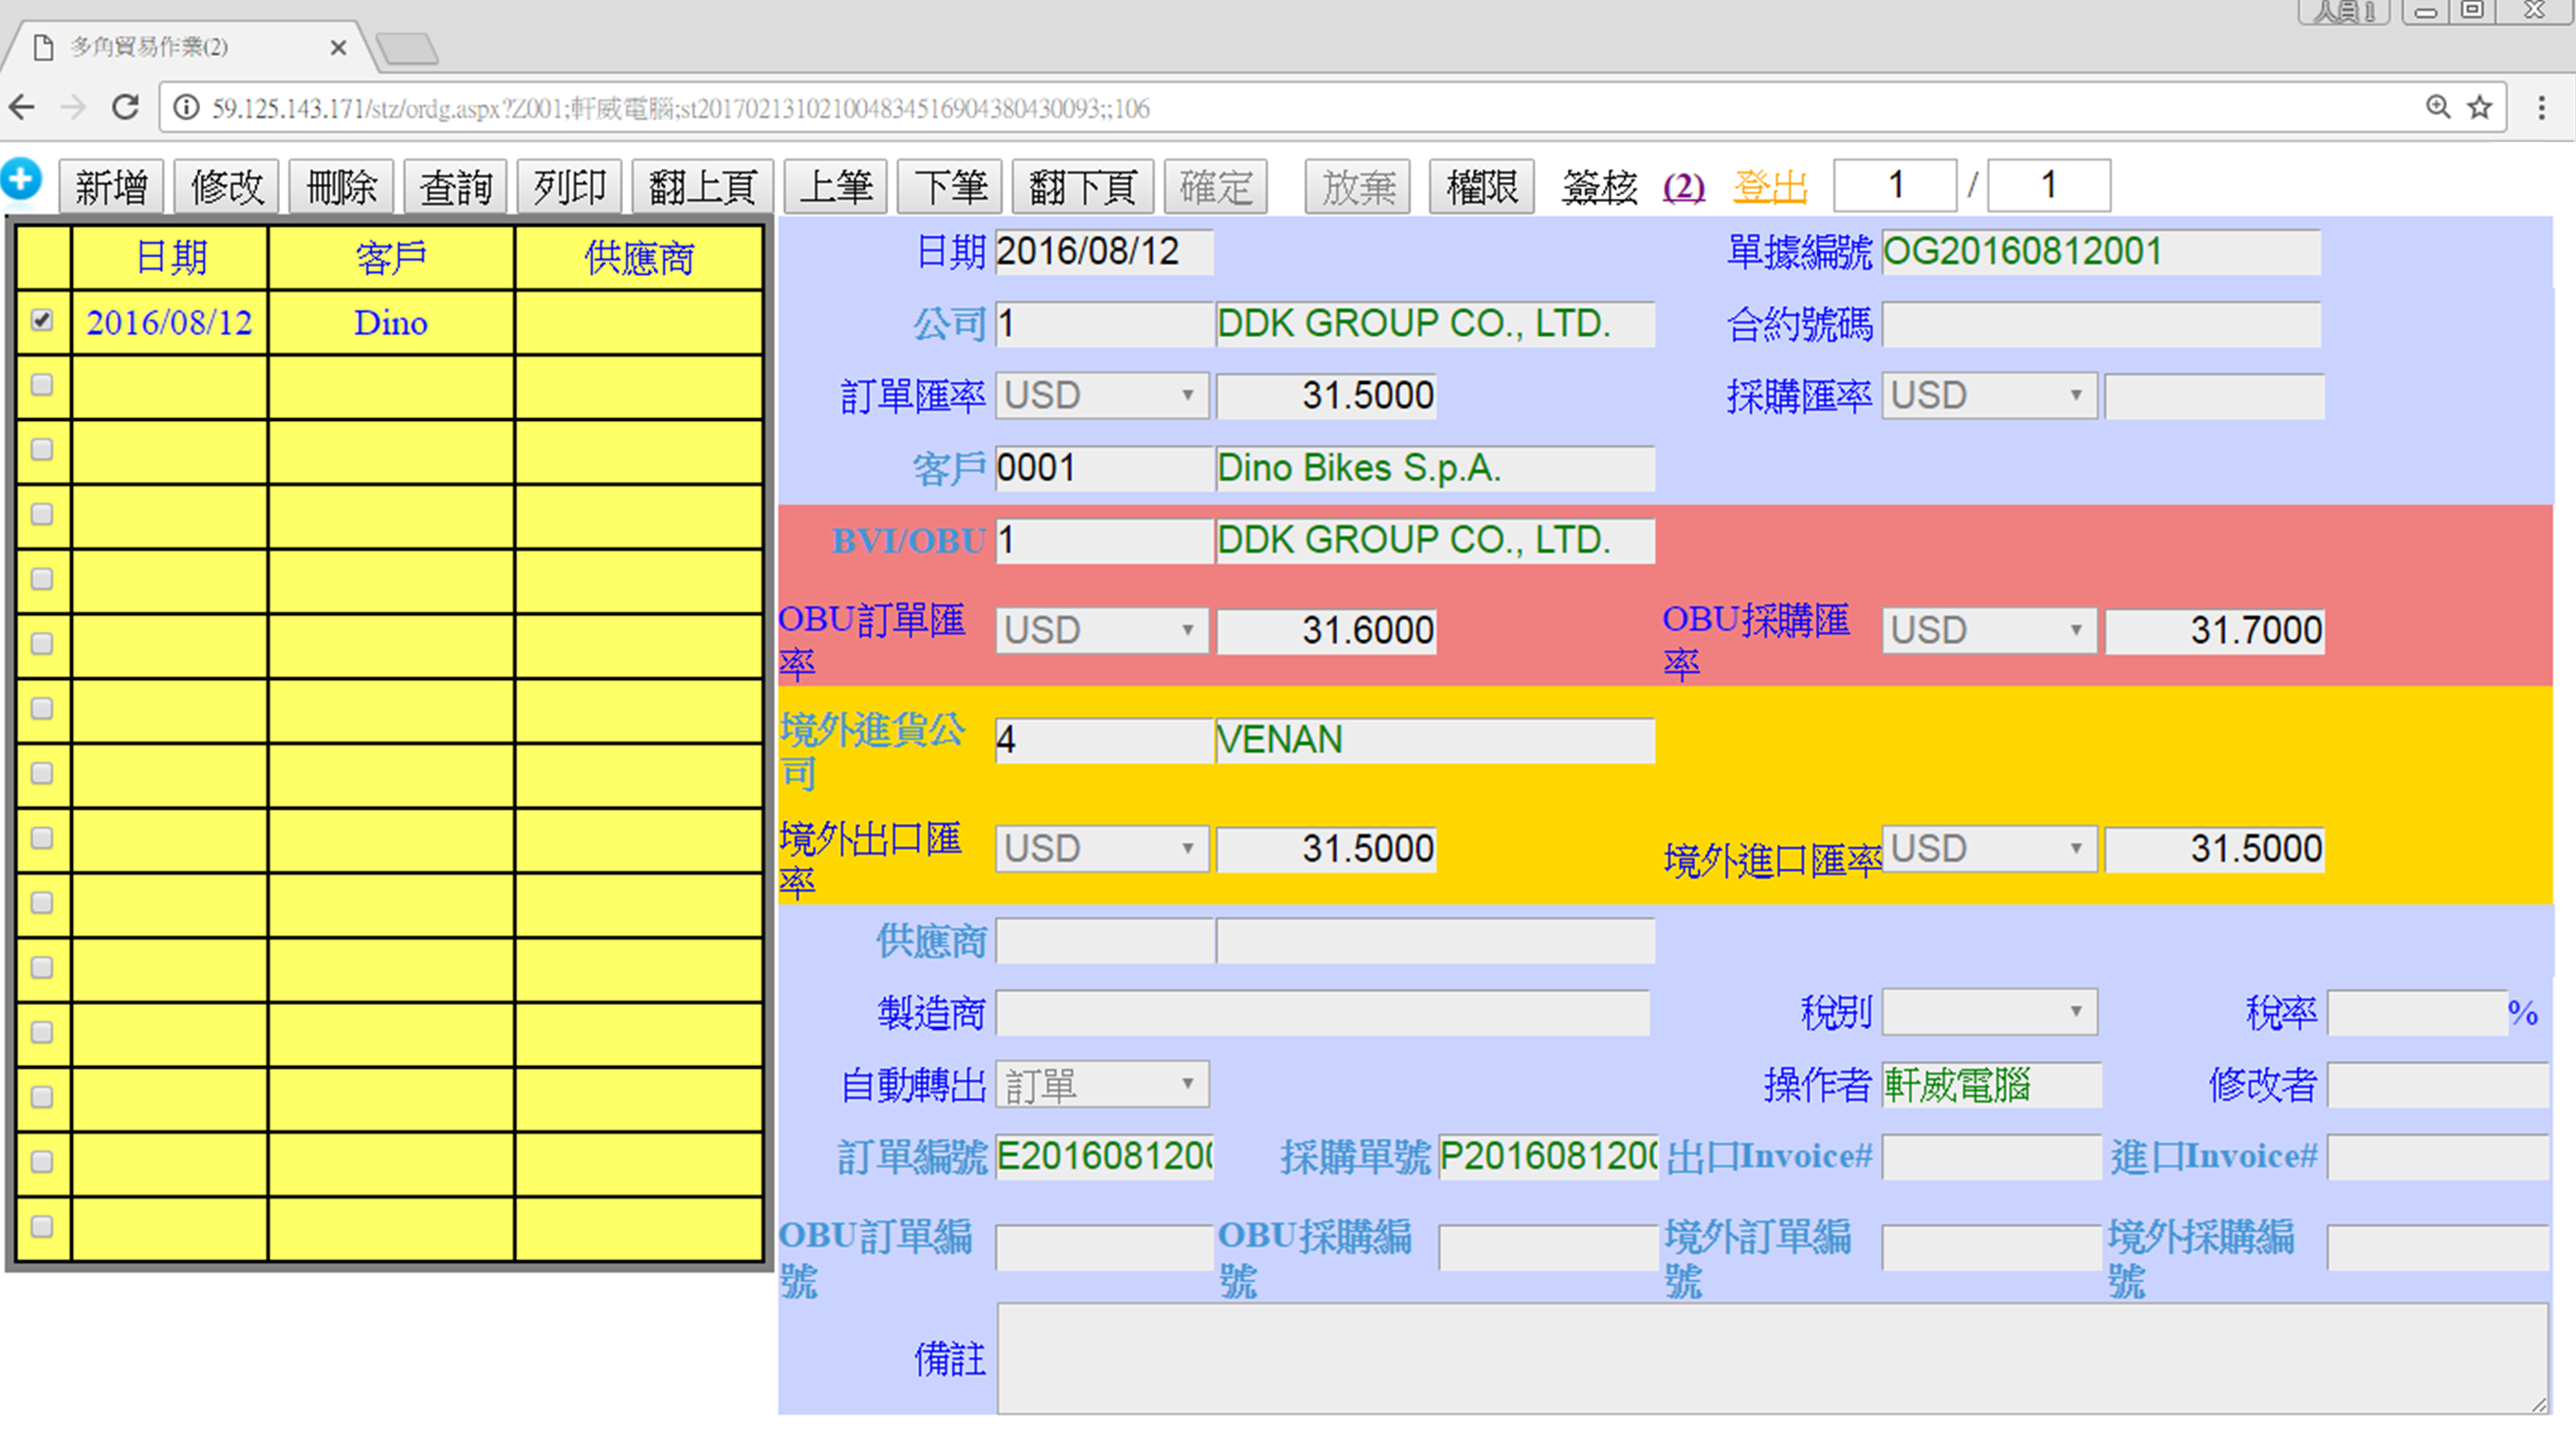Screen dimensions: 2576x1430
Task: Click the 翻上頁 button
Action: click(703, 187)
